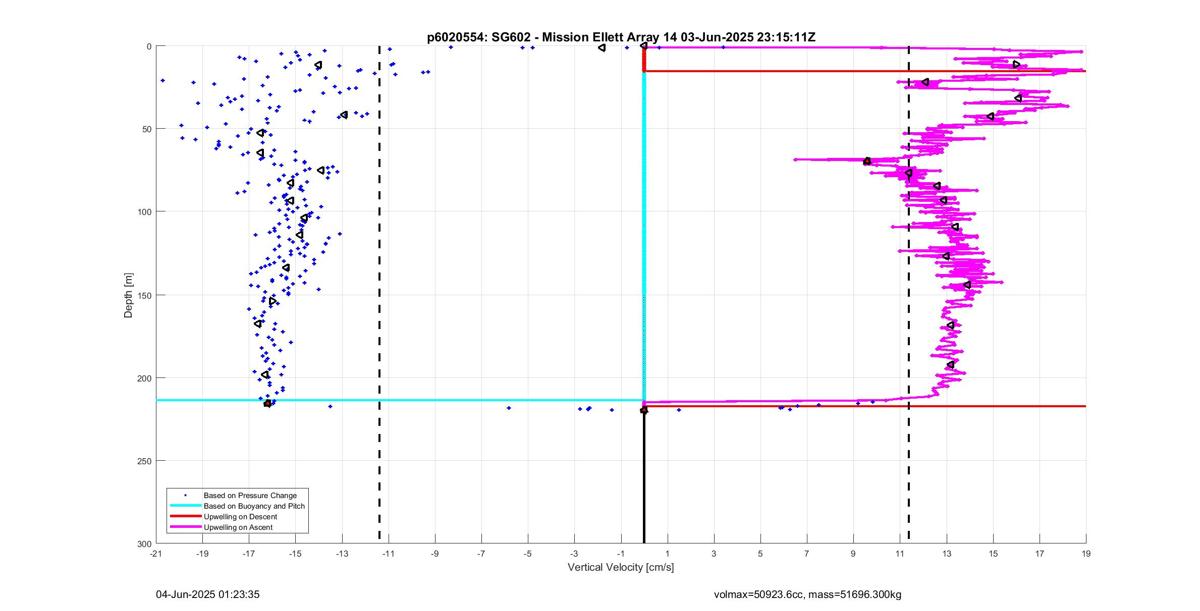Select the 'Vertical Velocity [cm/s]' x-axis label
Screen dimensions: 1200x611
coord(620,567)
